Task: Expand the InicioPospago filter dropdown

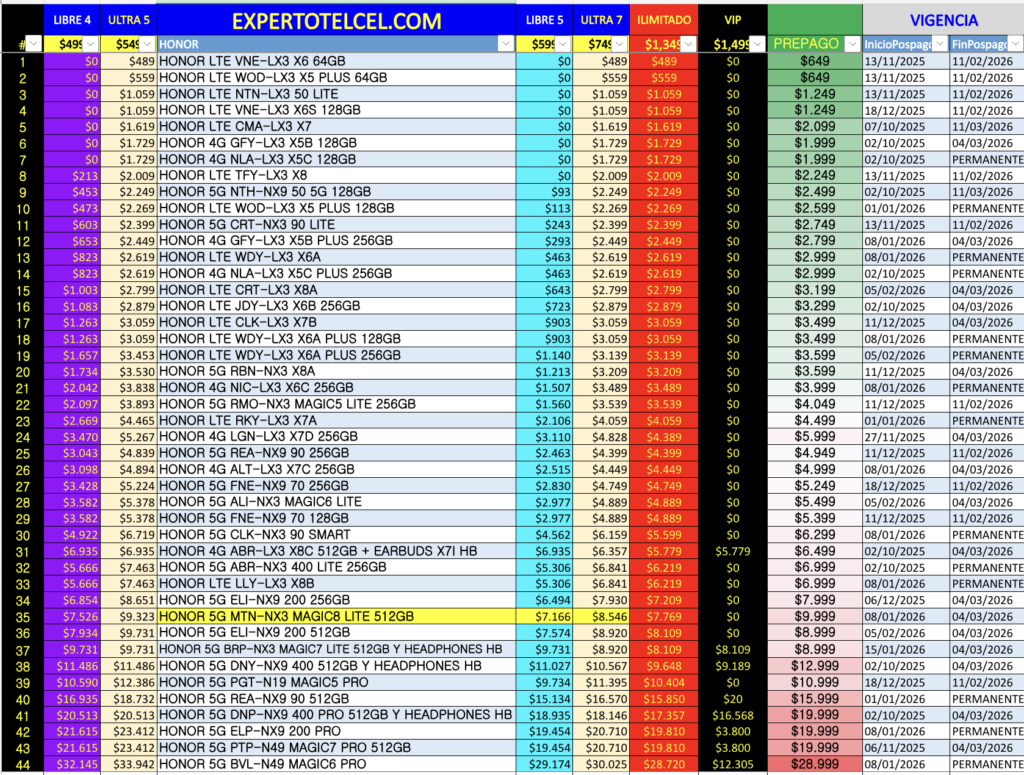Action: pyautogui.click(x=940, y=44)
